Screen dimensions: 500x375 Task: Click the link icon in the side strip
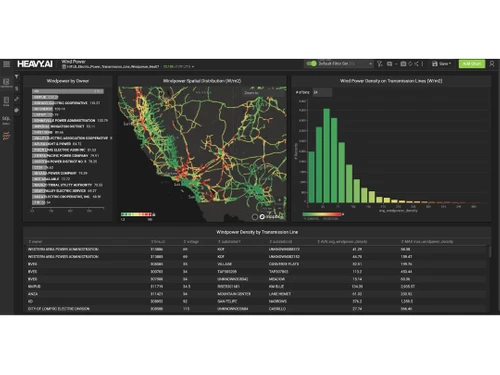tap(17, 99)
